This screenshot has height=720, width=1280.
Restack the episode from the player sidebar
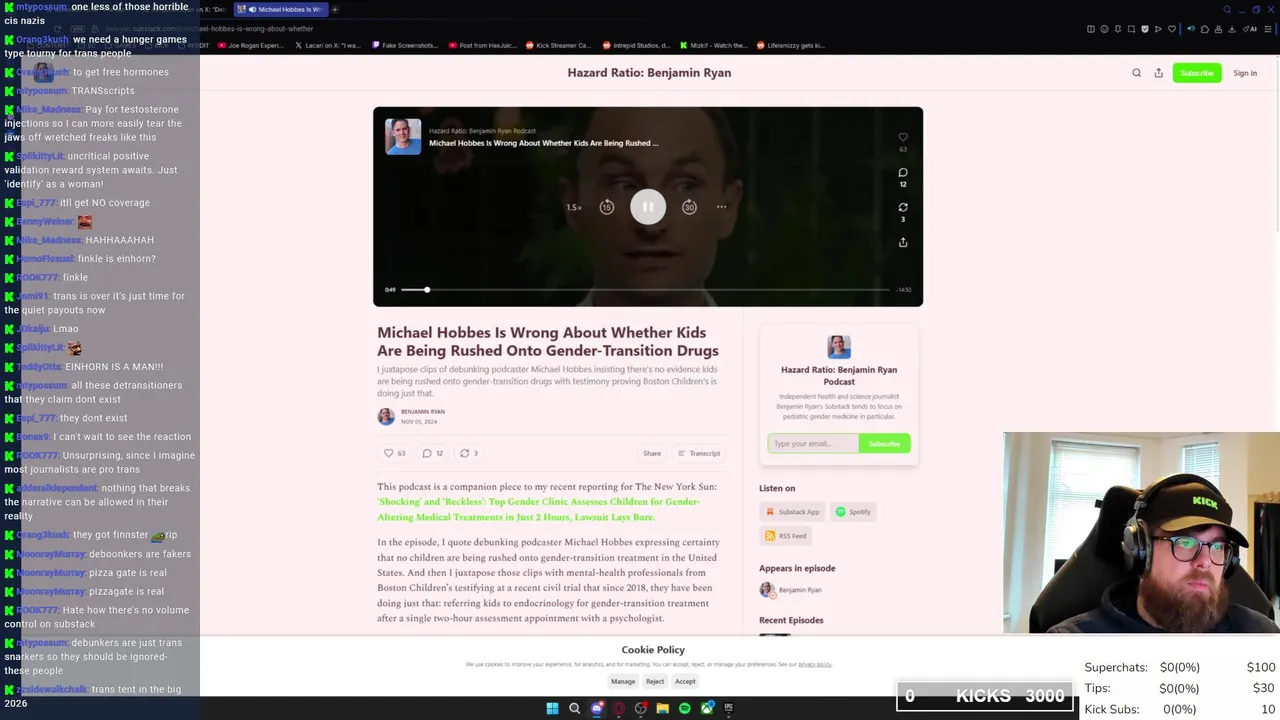click(x=903, y=207)
